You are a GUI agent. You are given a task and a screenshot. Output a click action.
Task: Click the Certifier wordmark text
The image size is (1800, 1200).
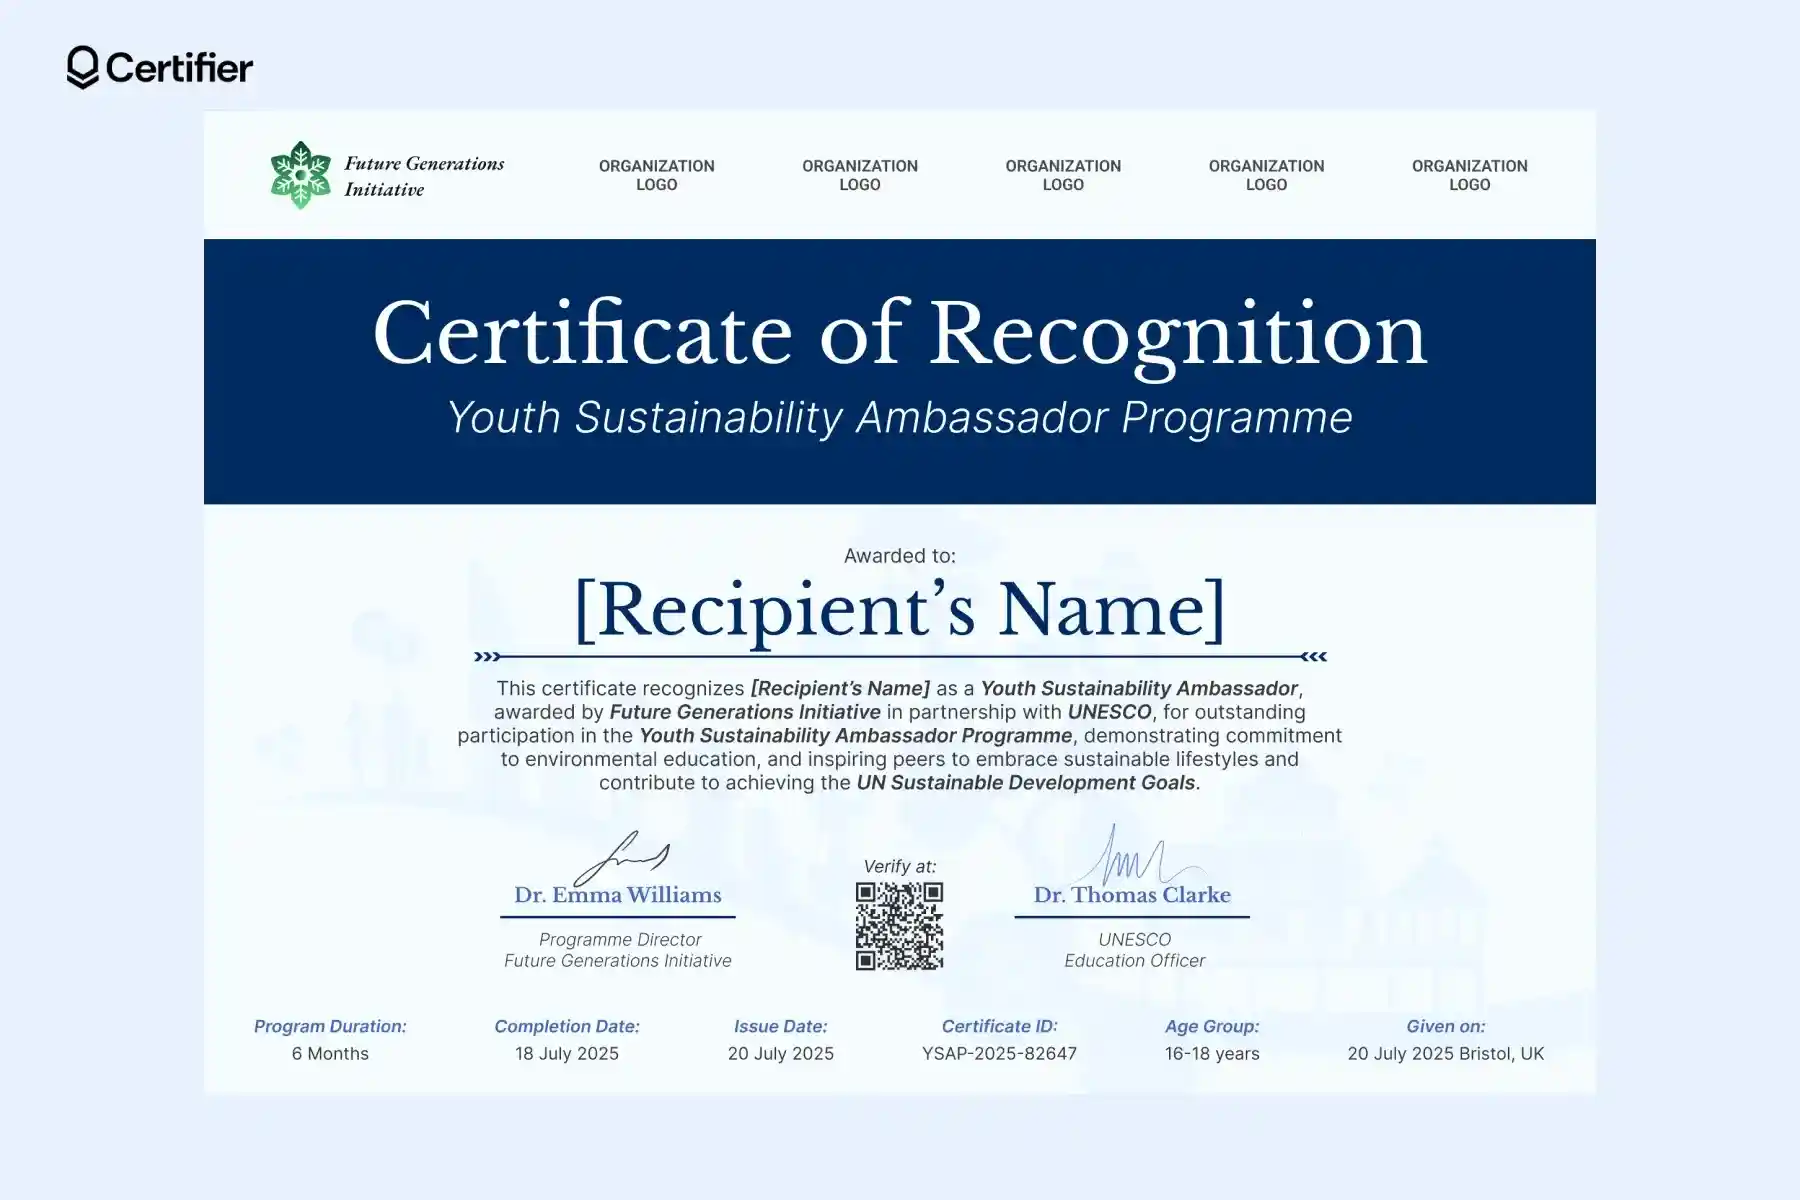click(180, 68)
